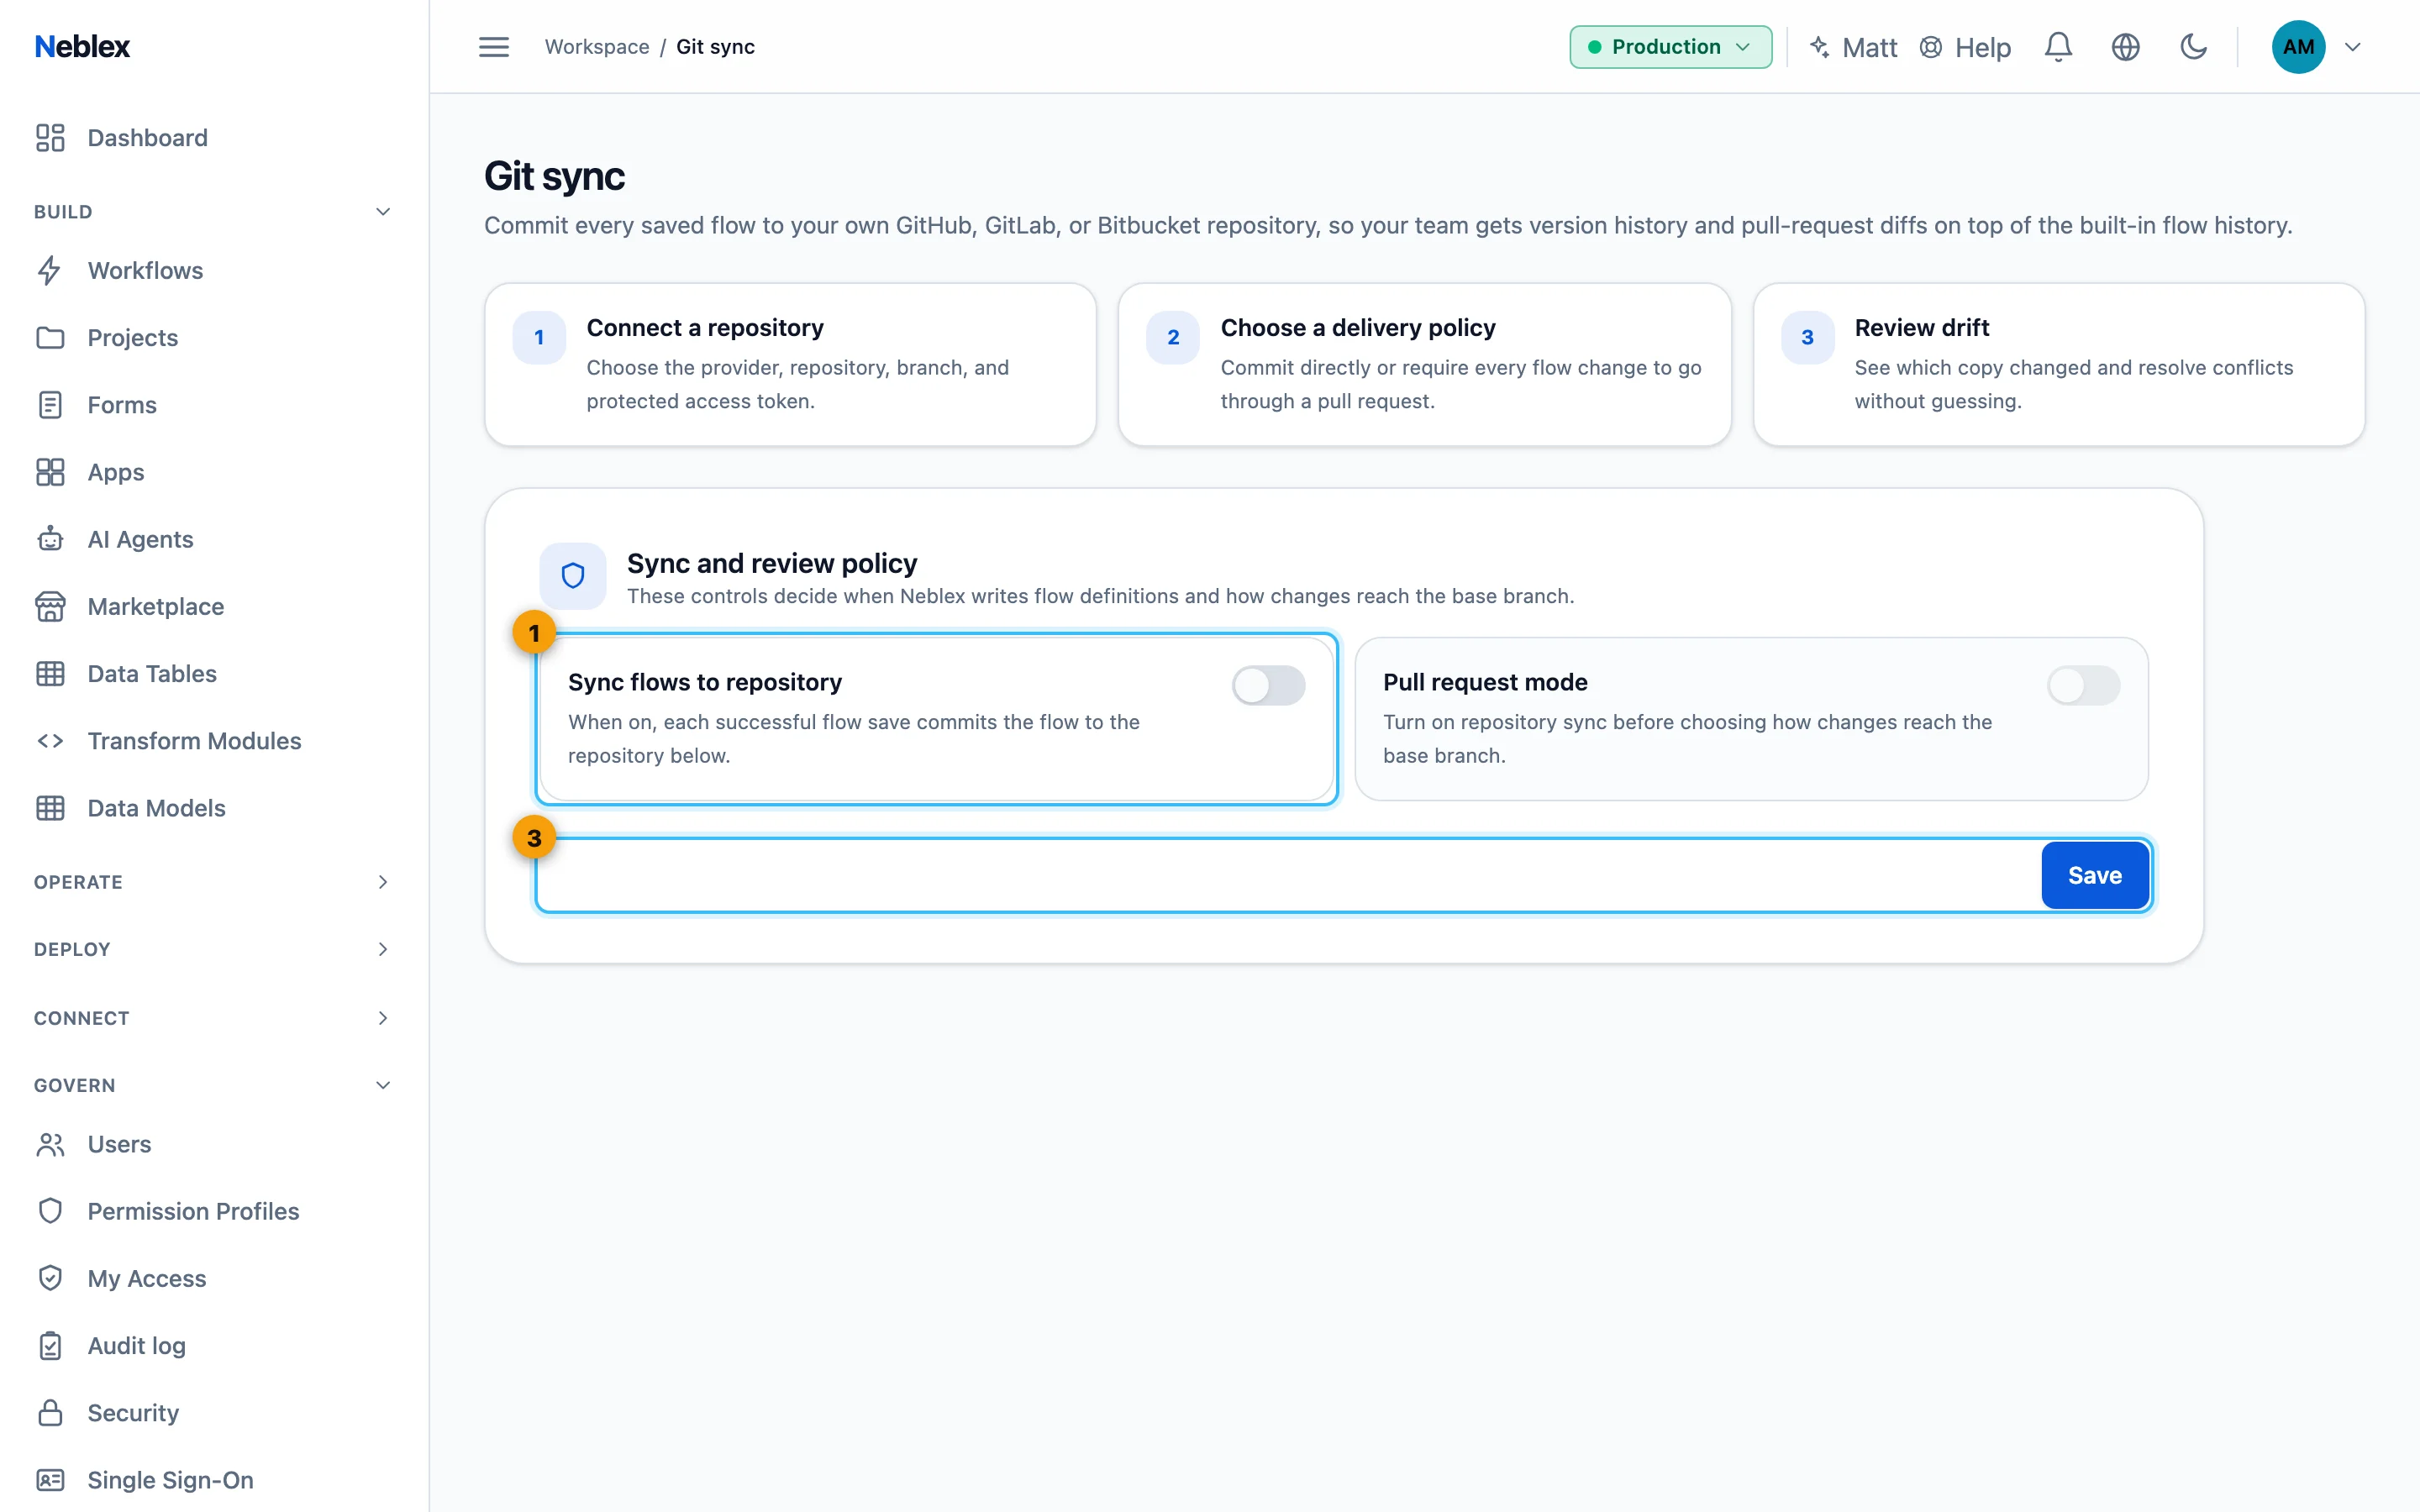The height and width of the screenshot is (1512, 2420).
Task: Click Workspace breadcrumb link
Action: [597, 47]
